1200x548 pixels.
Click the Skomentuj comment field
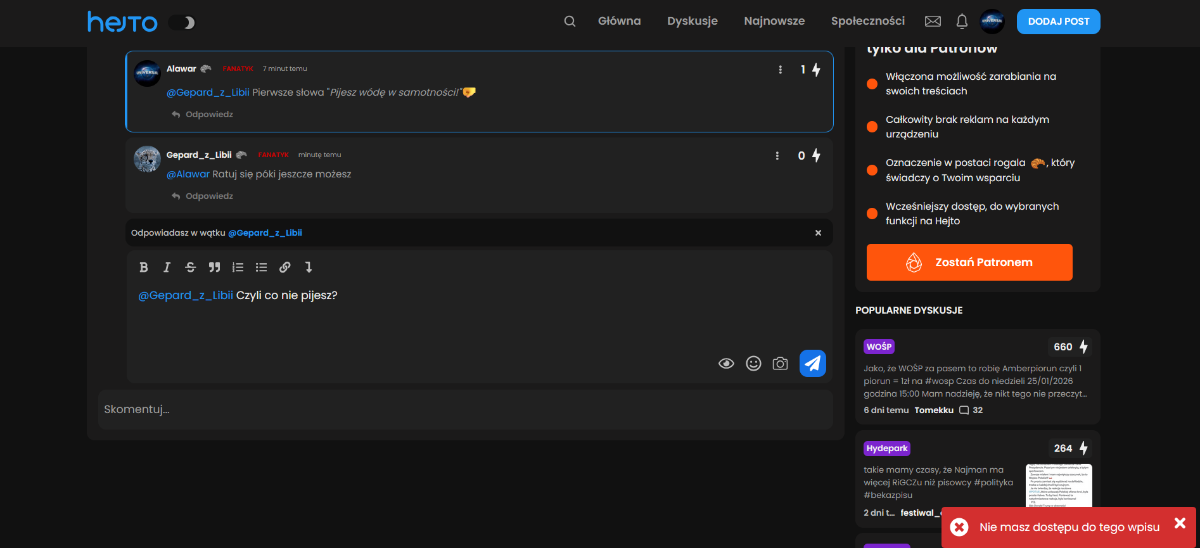465,409
